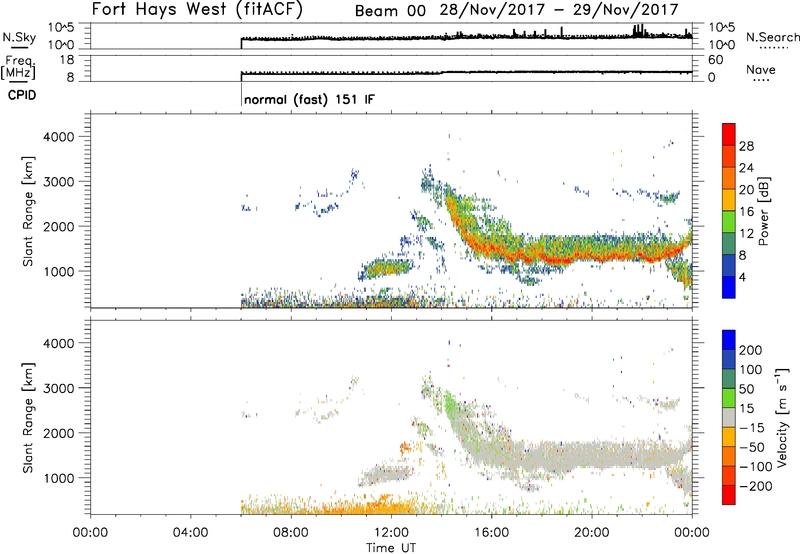Click the "-50" tick on Velocity colorbar
Image resolution: width=800 pixels, height=554 pixels.
[752, 447]
